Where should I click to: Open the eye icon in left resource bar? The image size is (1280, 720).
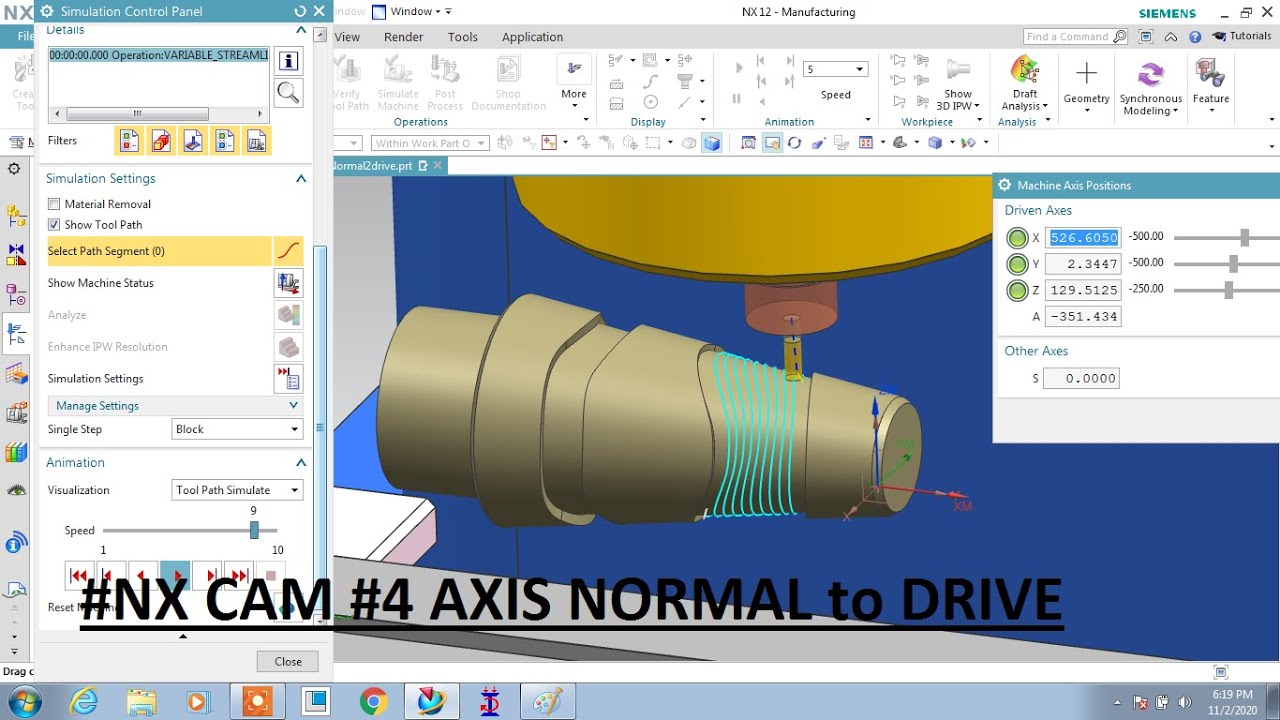click(x=16, y=490)
